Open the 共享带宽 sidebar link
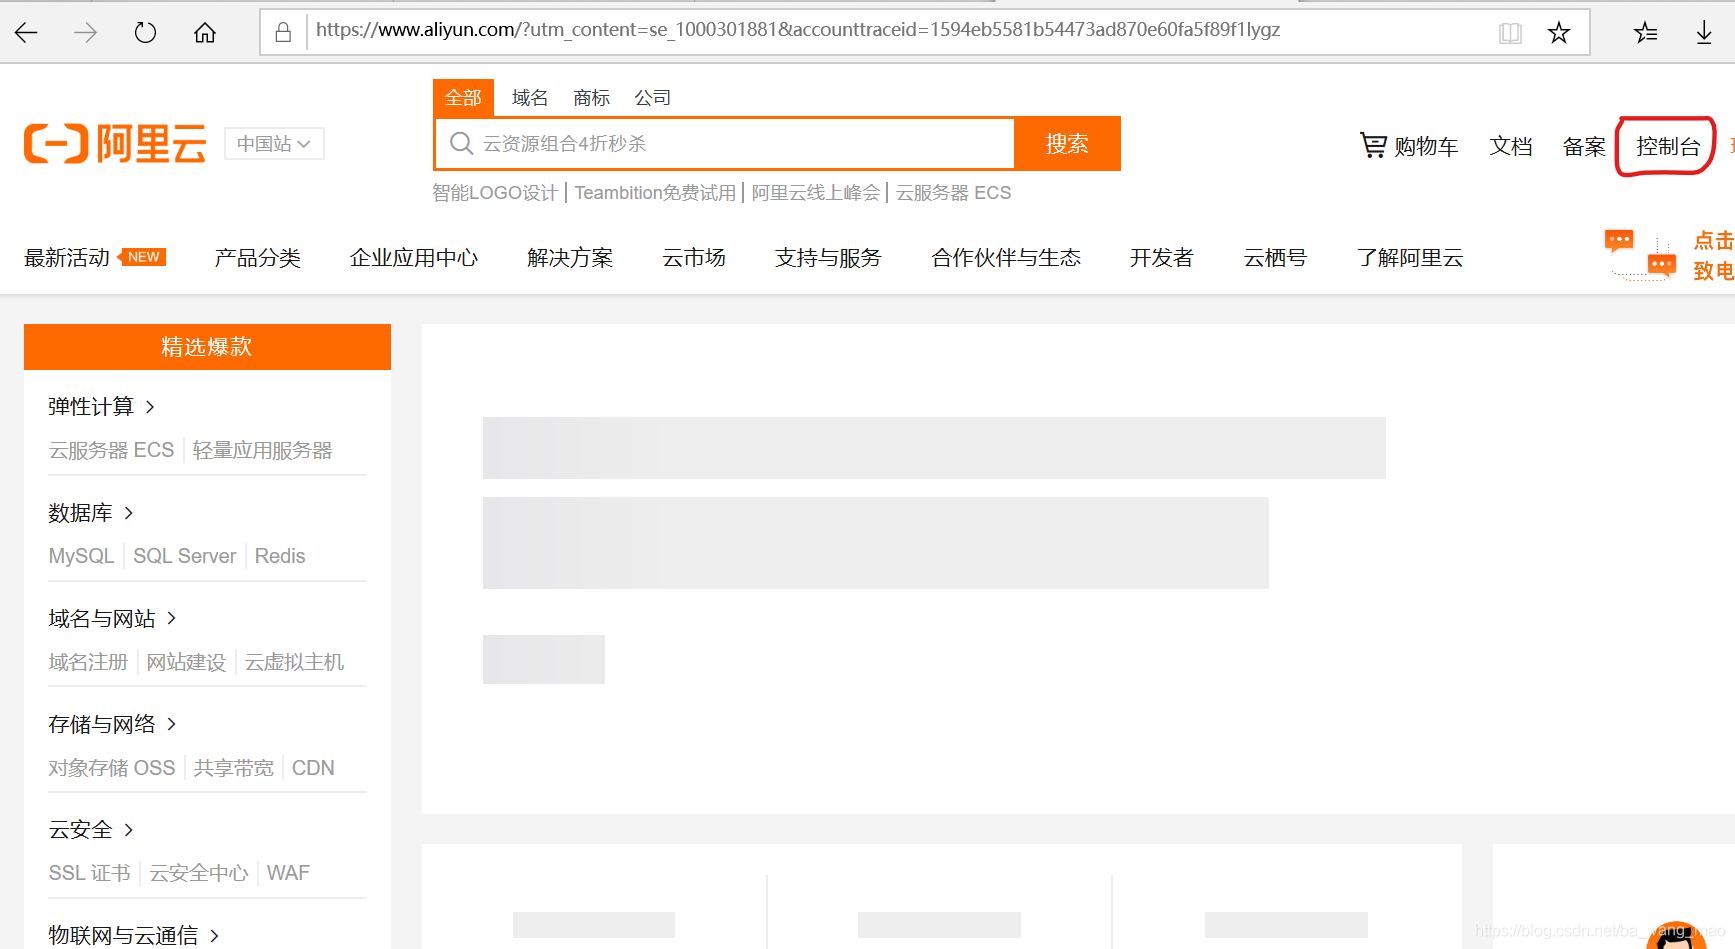Image resolution: width=1735 pixels, height=949 pixels. (x=233, y=768)
